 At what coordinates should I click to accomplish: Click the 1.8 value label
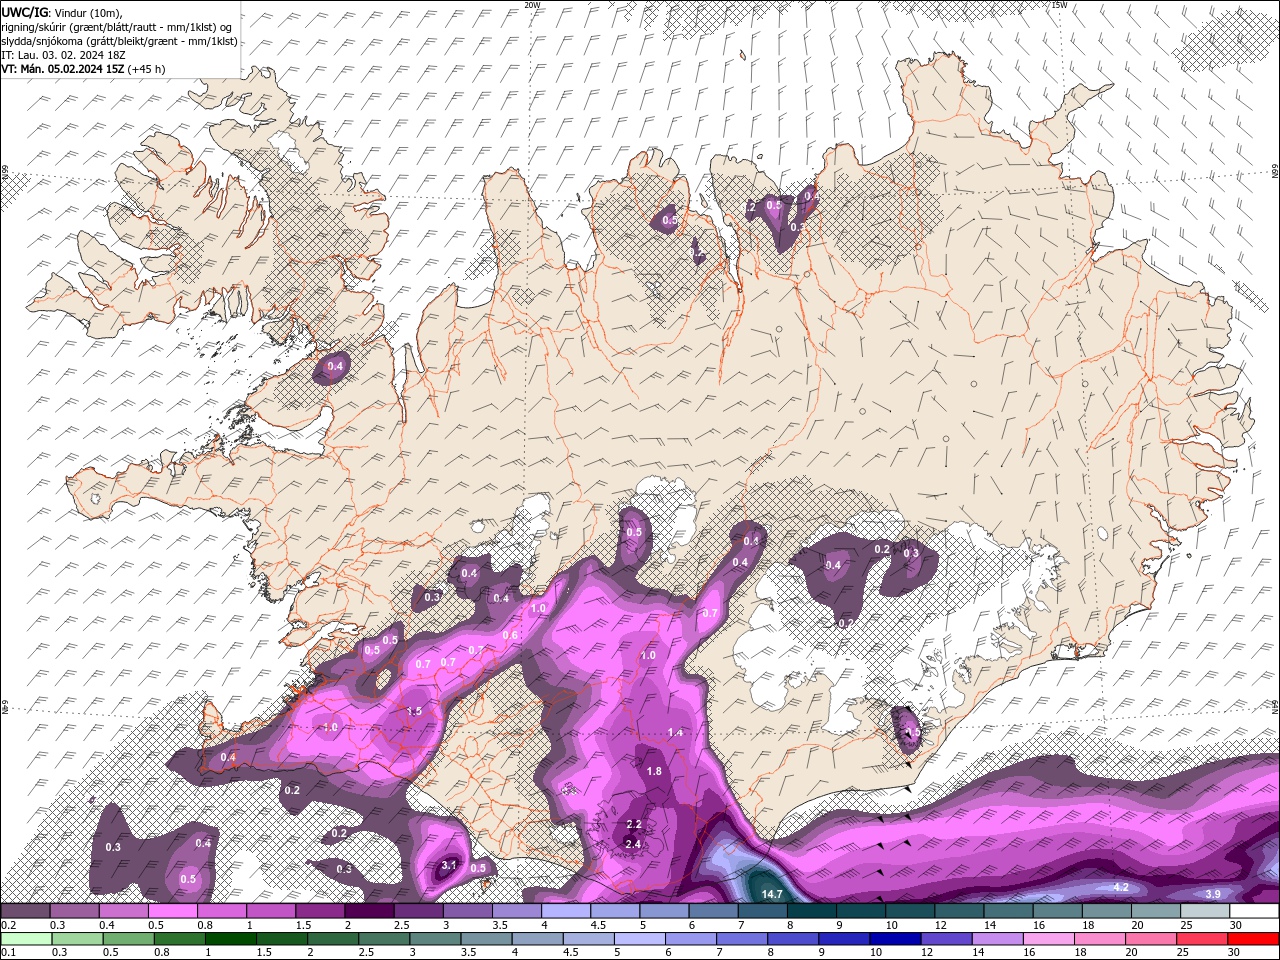click(654, 771)
